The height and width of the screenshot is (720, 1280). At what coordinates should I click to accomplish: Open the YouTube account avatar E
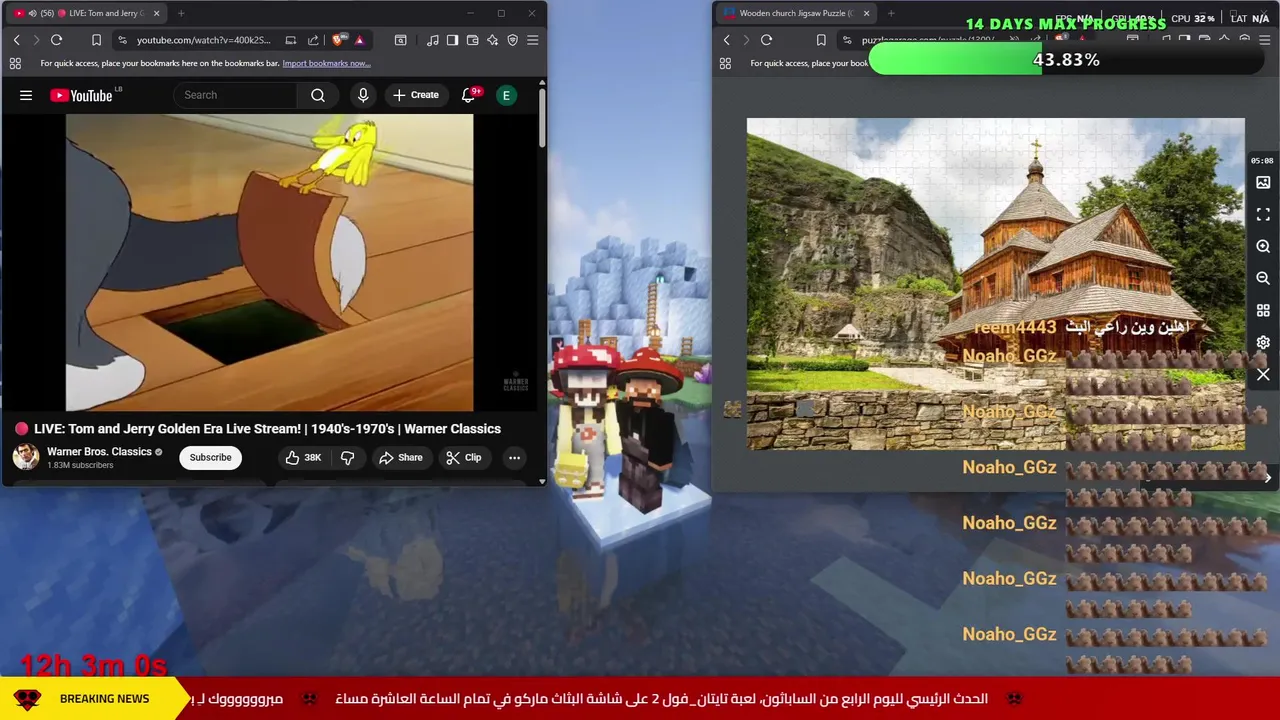coord(507,95)
